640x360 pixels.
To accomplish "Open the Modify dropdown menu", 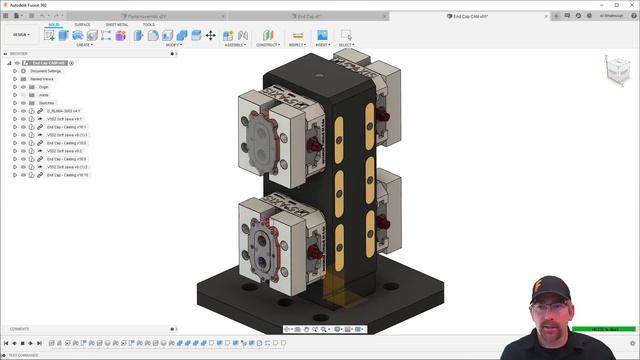I will [174, 44].
